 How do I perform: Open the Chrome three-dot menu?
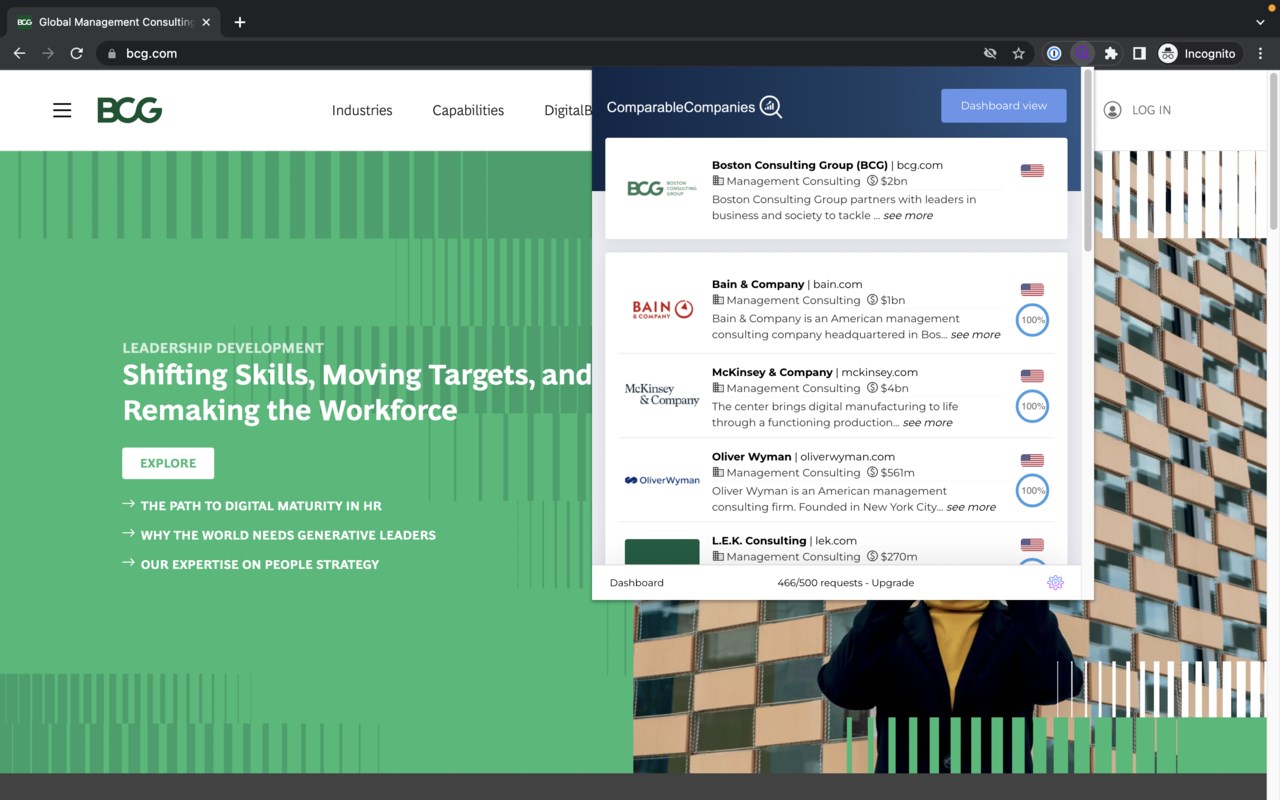[1261, 53]
